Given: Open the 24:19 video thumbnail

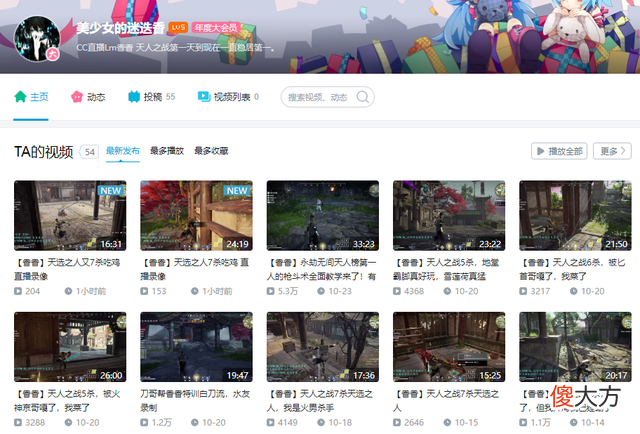Looking at the screenshot, I should (196, 216).
